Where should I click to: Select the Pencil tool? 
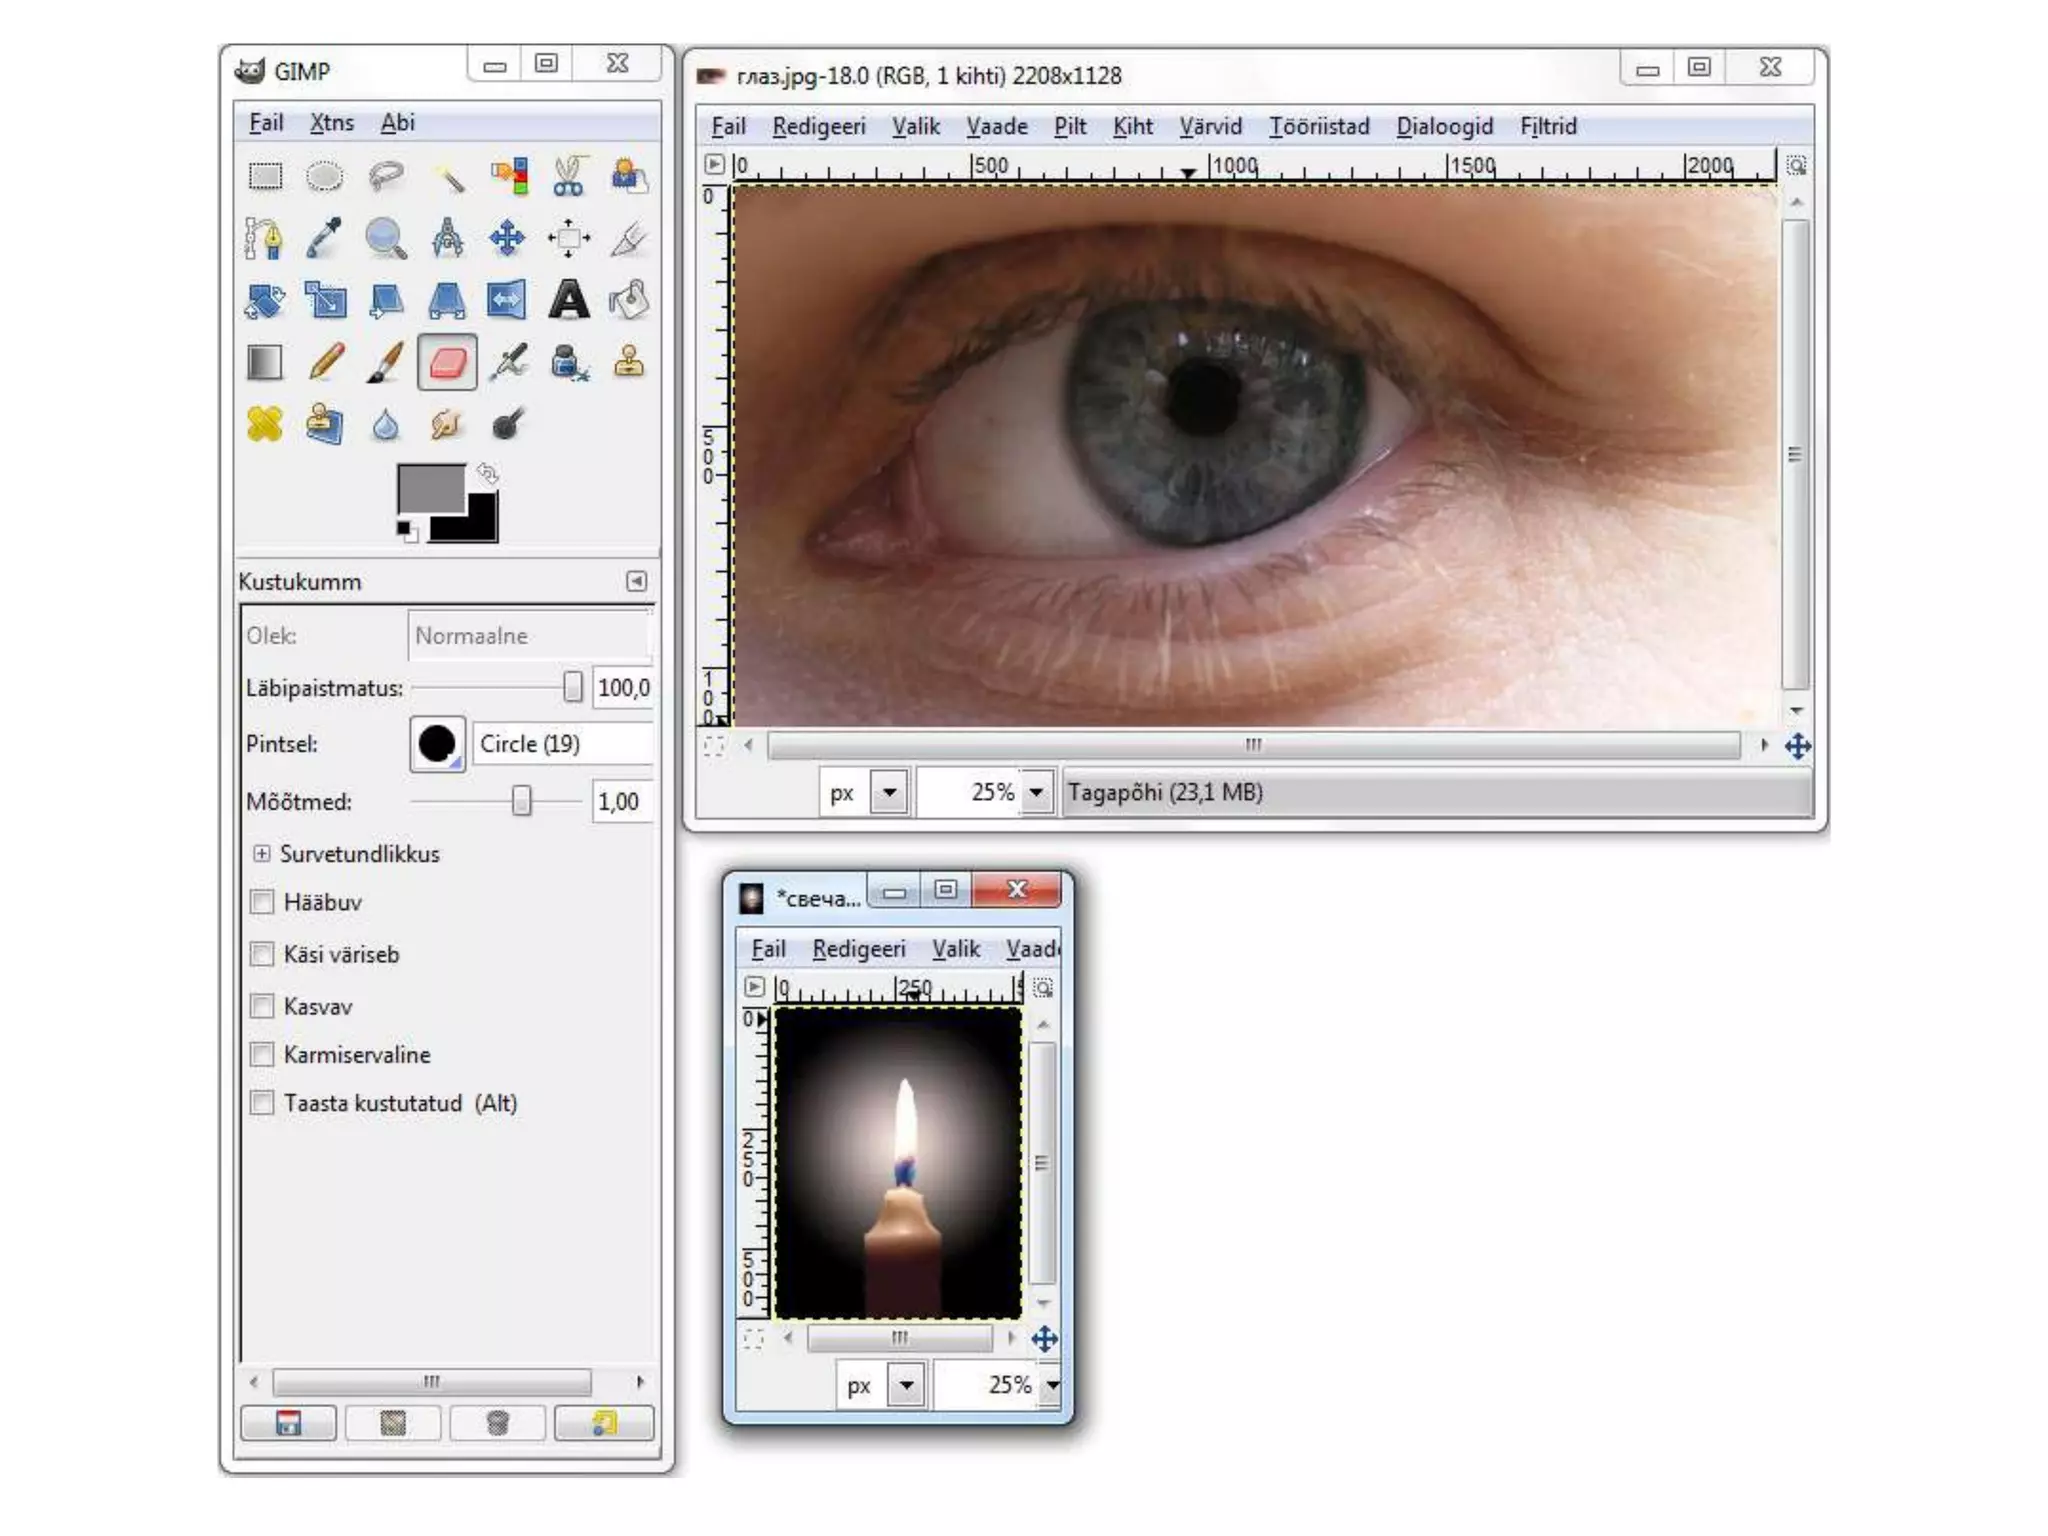click(x=326, y=362)
